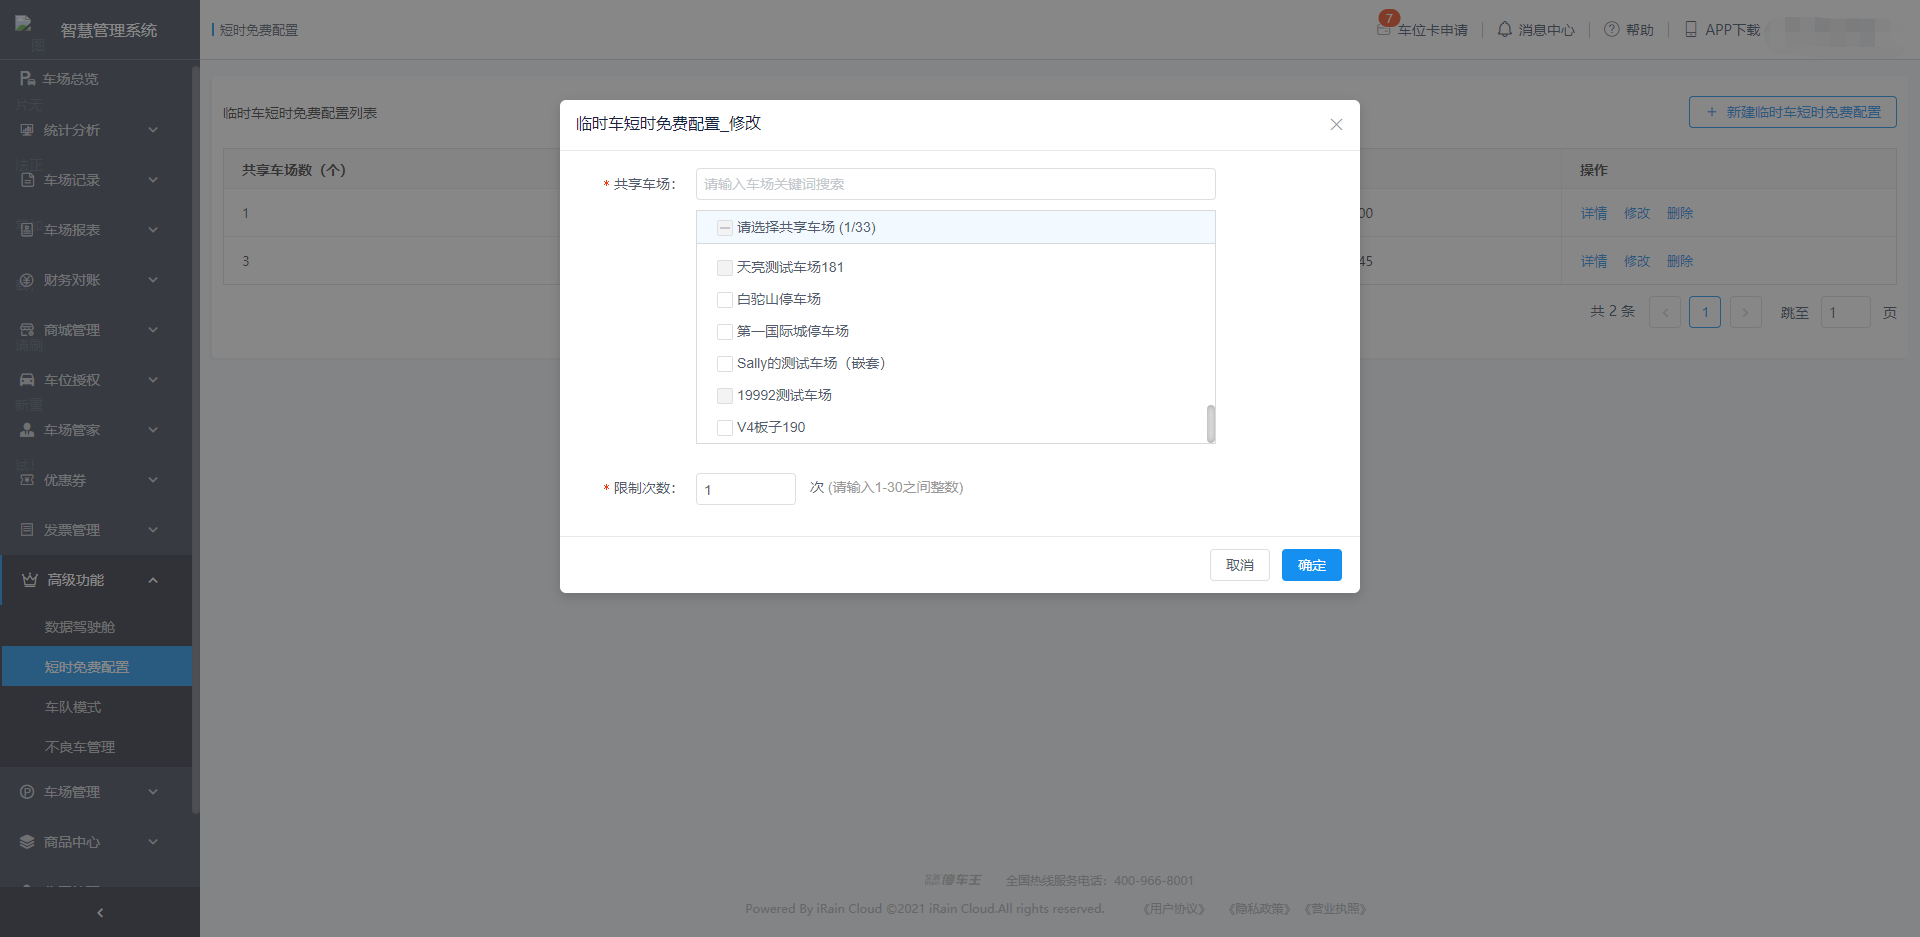Expand the 车场记录 menu chevron
The height and width of the screenshot is (937, 1920).
(153, 180)
